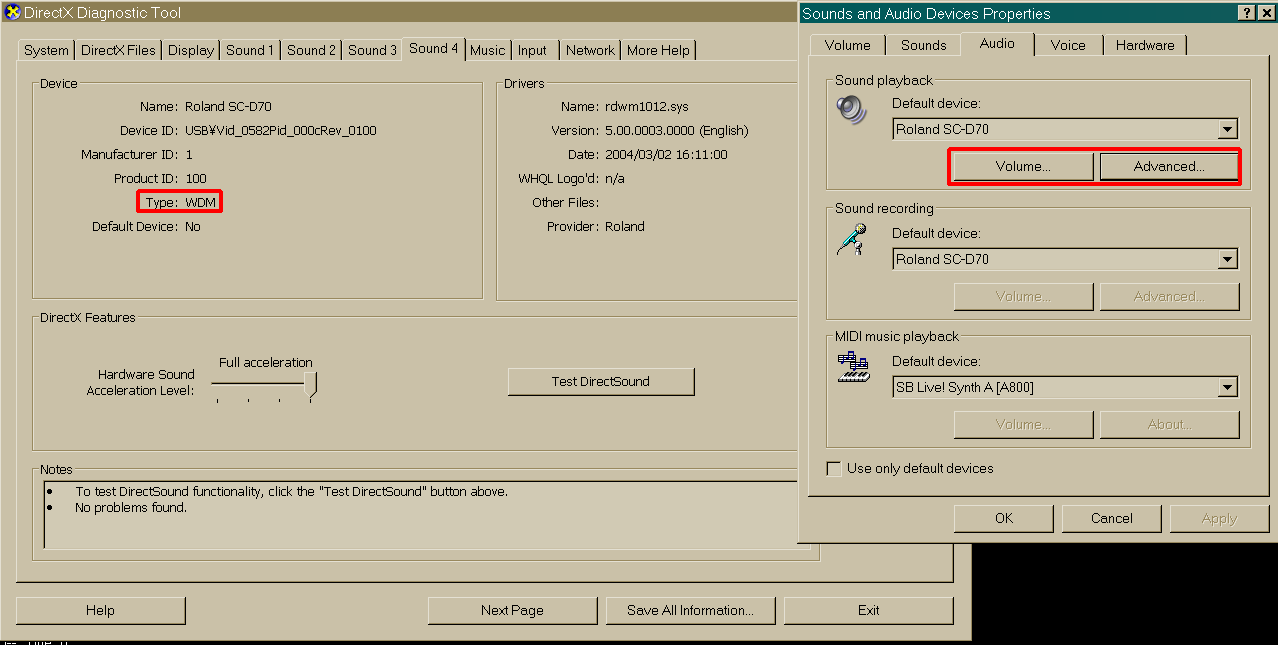1278x645 pixels.
Task: Click the MIDI music playback Volume button
Action: pyautogui.click(x=1023, y=425)
